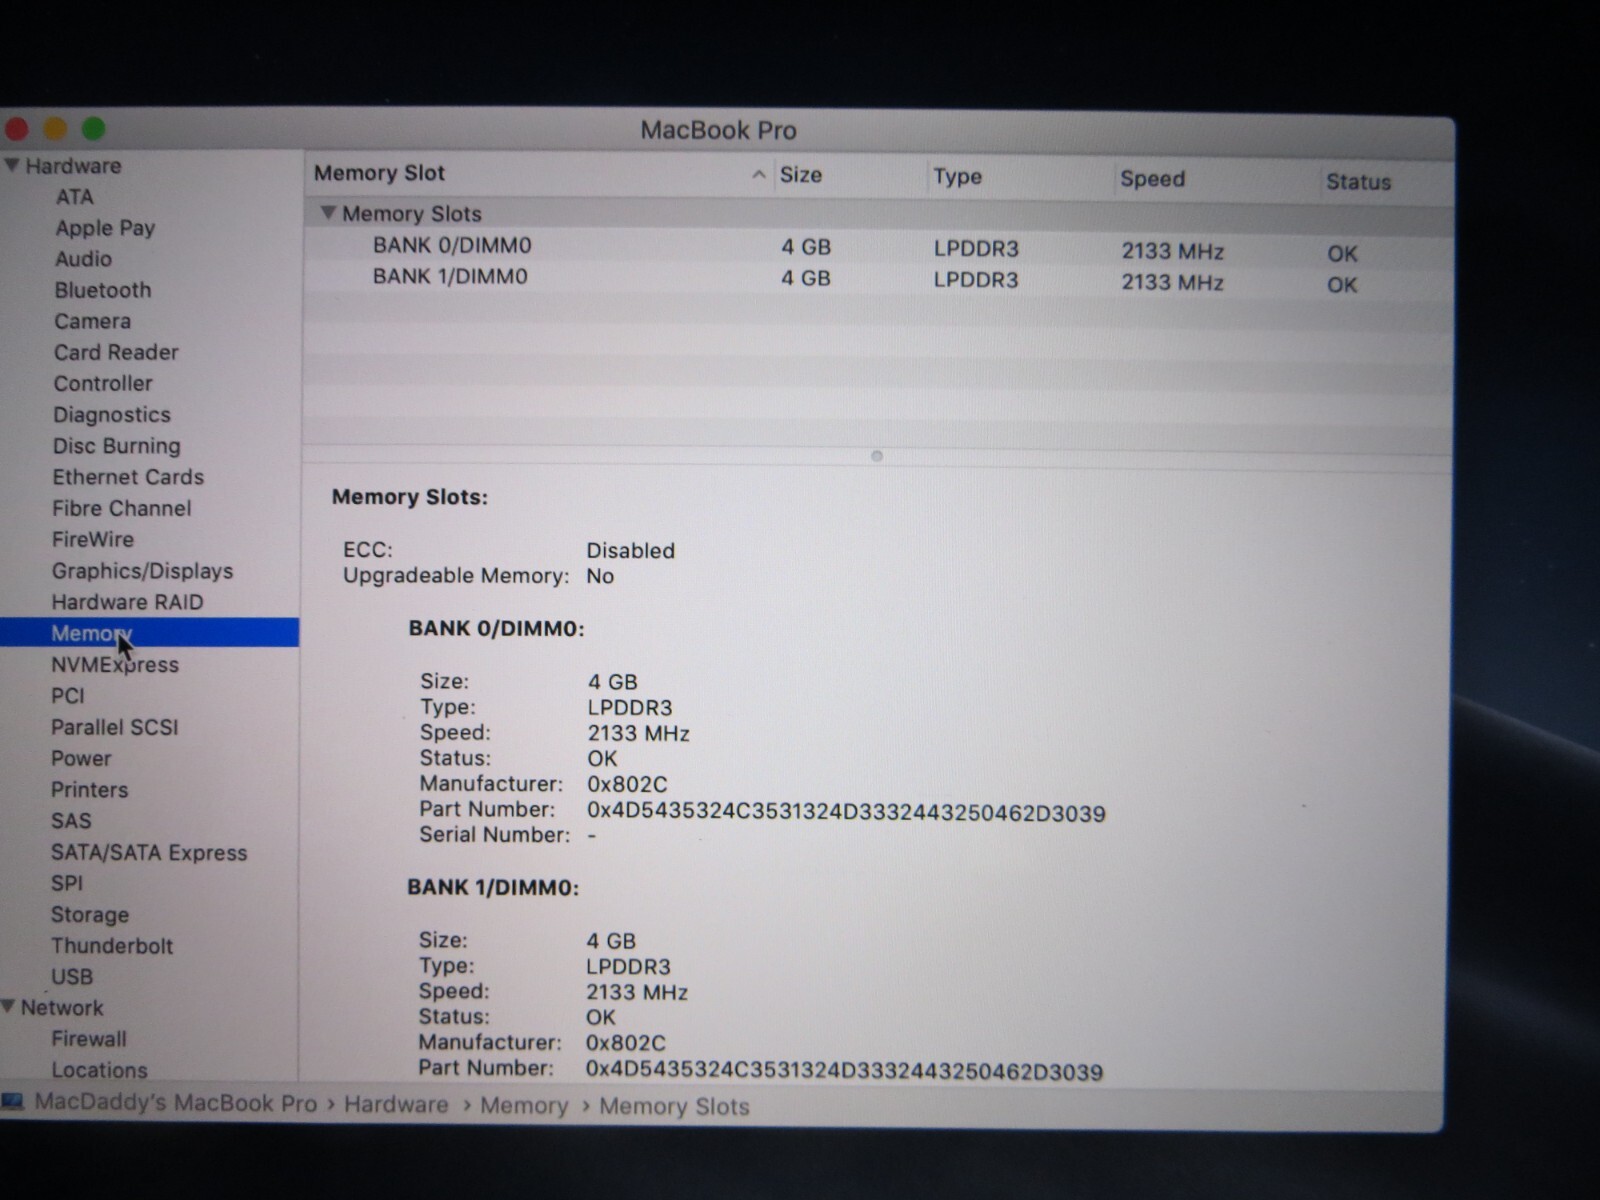Viewport: 1600px width, 1200px height.
Task: Select Audio in the sidebar
Action: point(83,259)
